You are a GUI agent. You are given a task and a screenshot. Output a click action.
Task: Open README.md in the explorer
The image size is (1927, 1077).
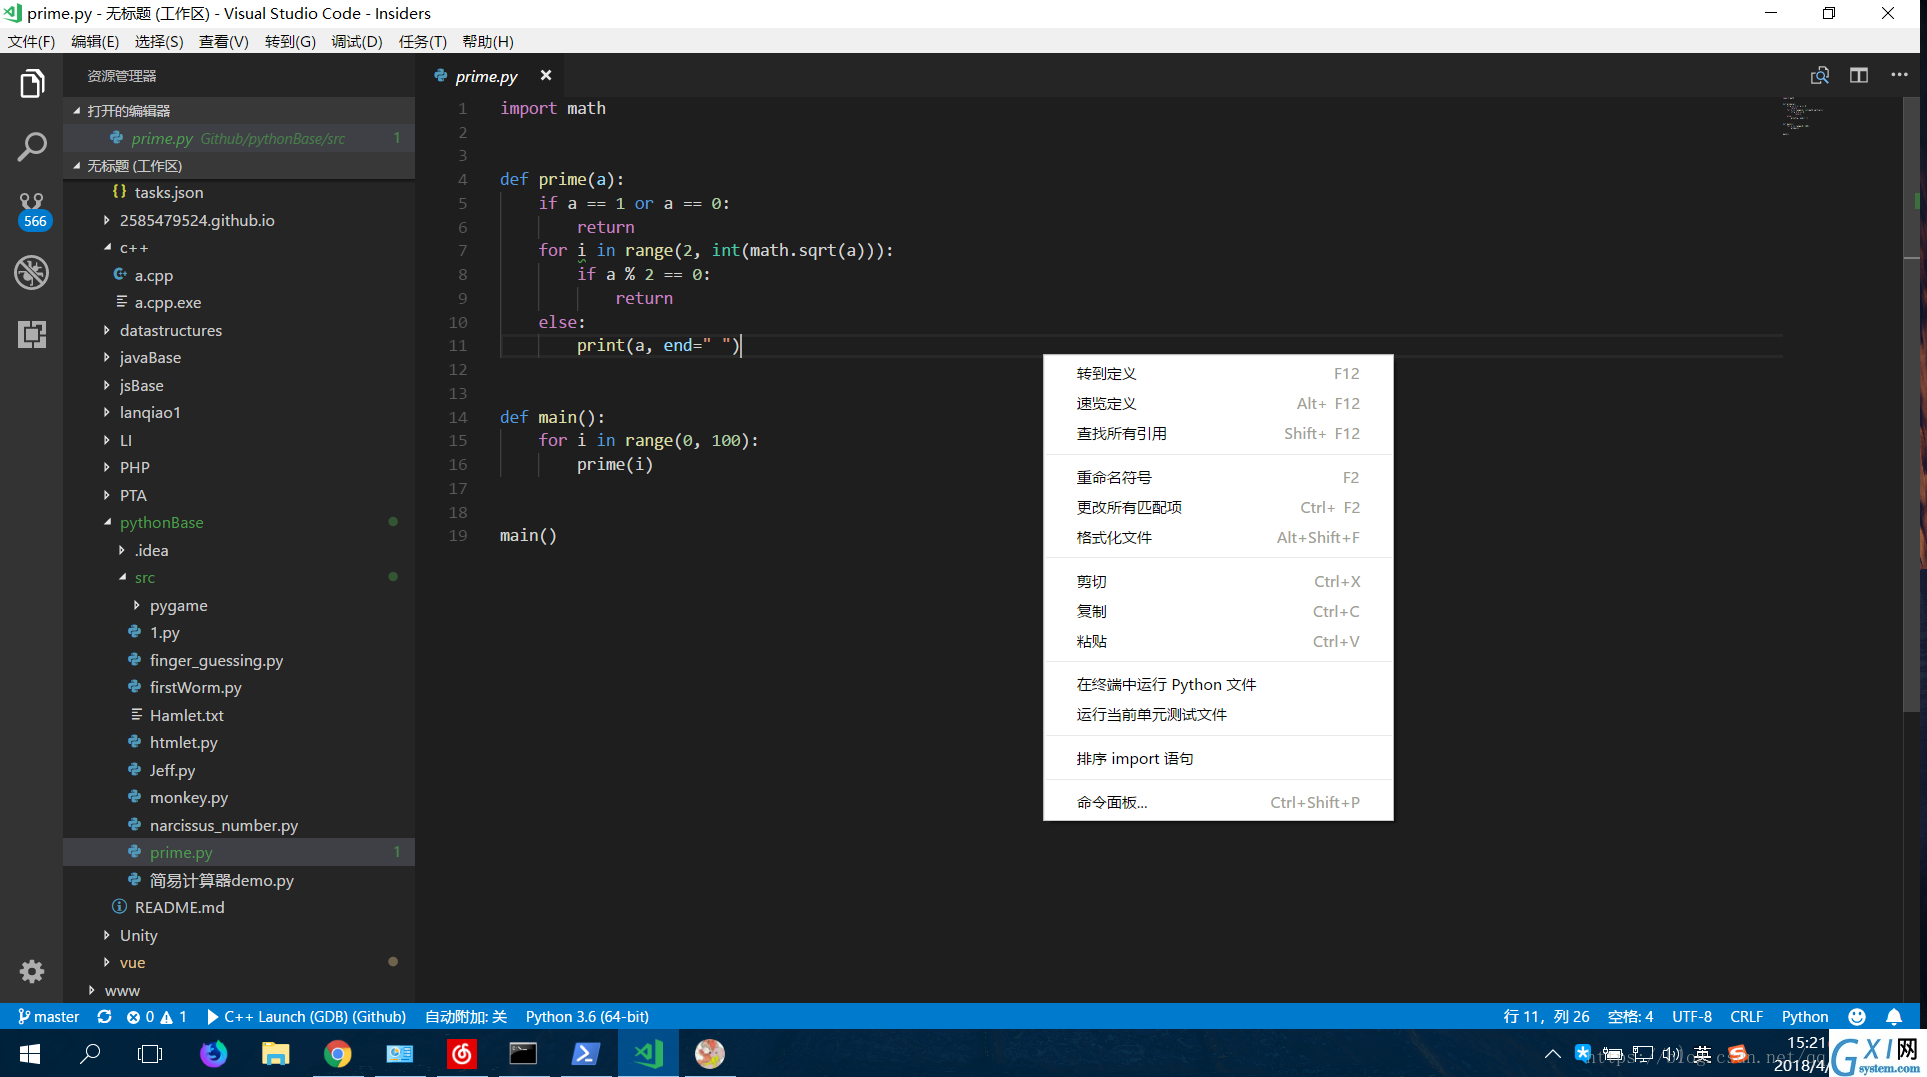239,907
